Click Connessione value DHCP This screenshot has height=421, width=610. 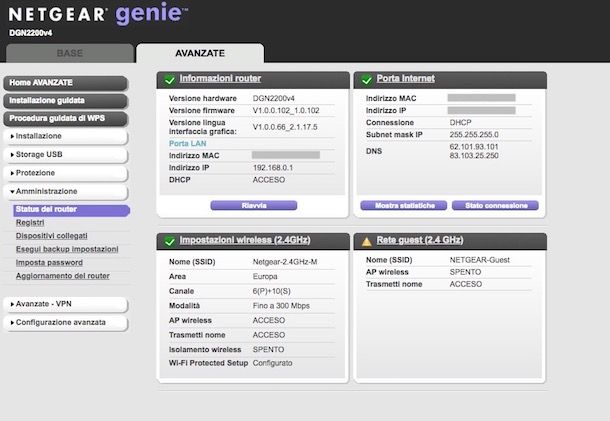(461, 123)
